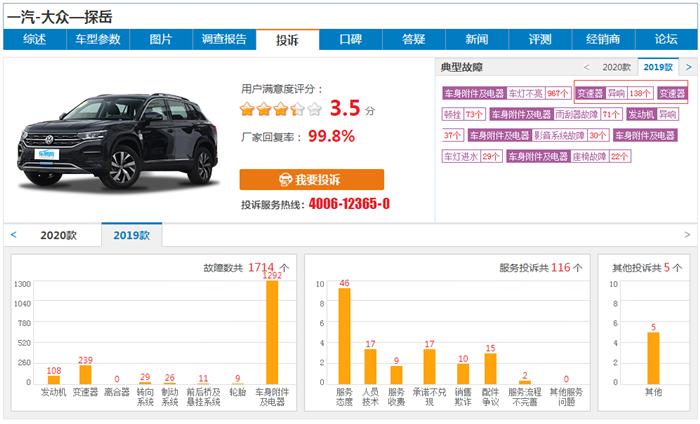Screen dimensions: 700x424
Task: Click the star rating icons
Action: tap(280, 109)
